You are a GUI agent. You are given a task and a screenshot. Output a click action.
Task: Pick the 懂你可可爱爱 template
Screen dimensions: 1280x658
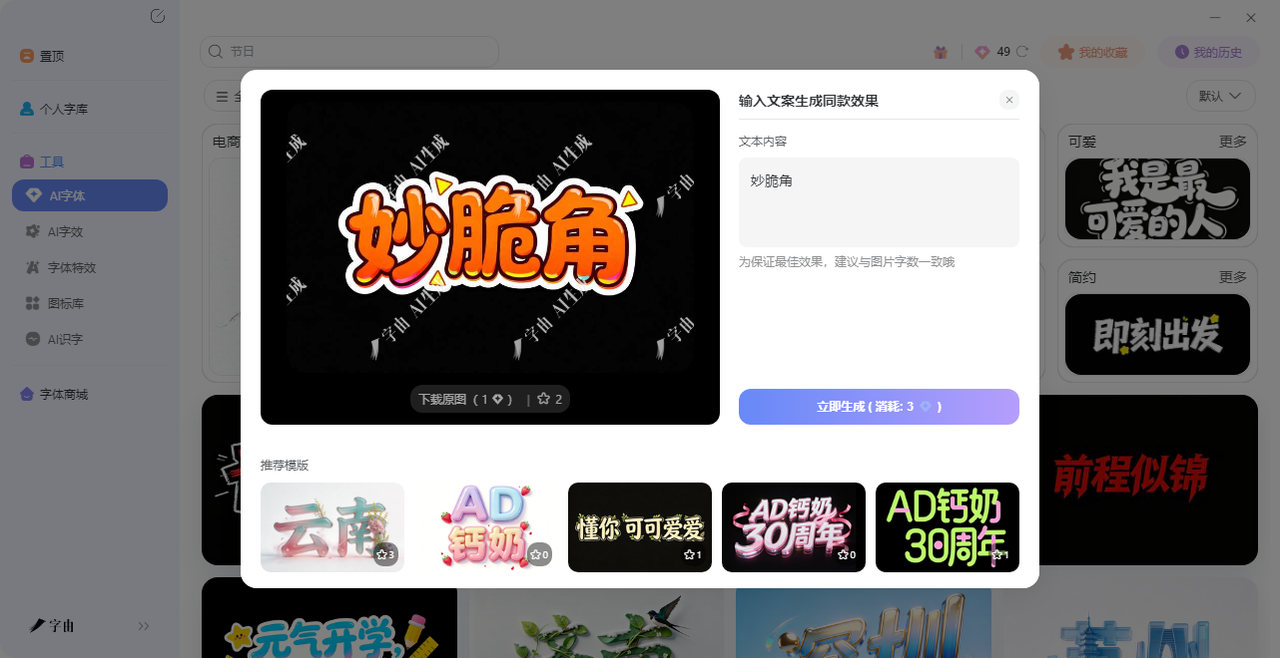[639, 527]
